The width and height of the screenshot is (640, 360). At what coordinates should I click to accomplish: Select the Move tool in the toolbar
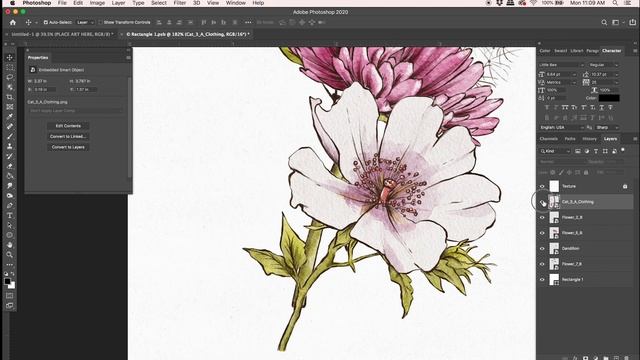click(x=9, y=58)
